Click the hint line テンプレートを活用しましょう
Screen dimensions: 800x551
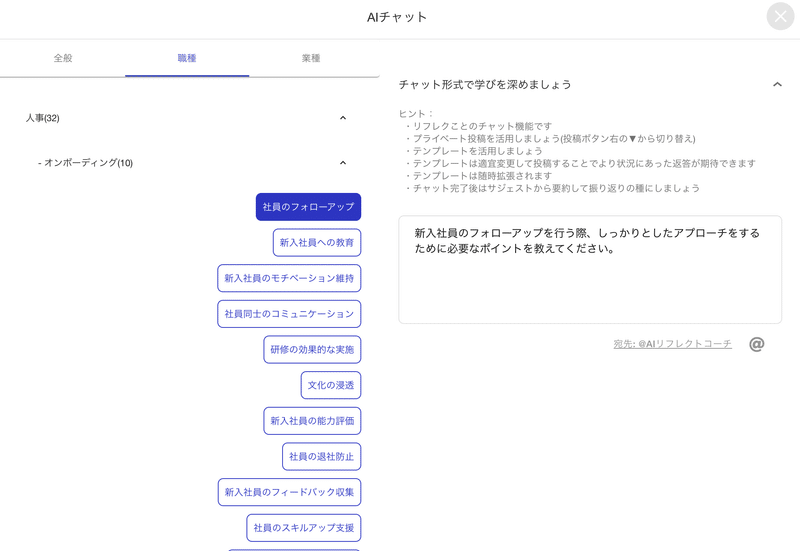(478, 151)
